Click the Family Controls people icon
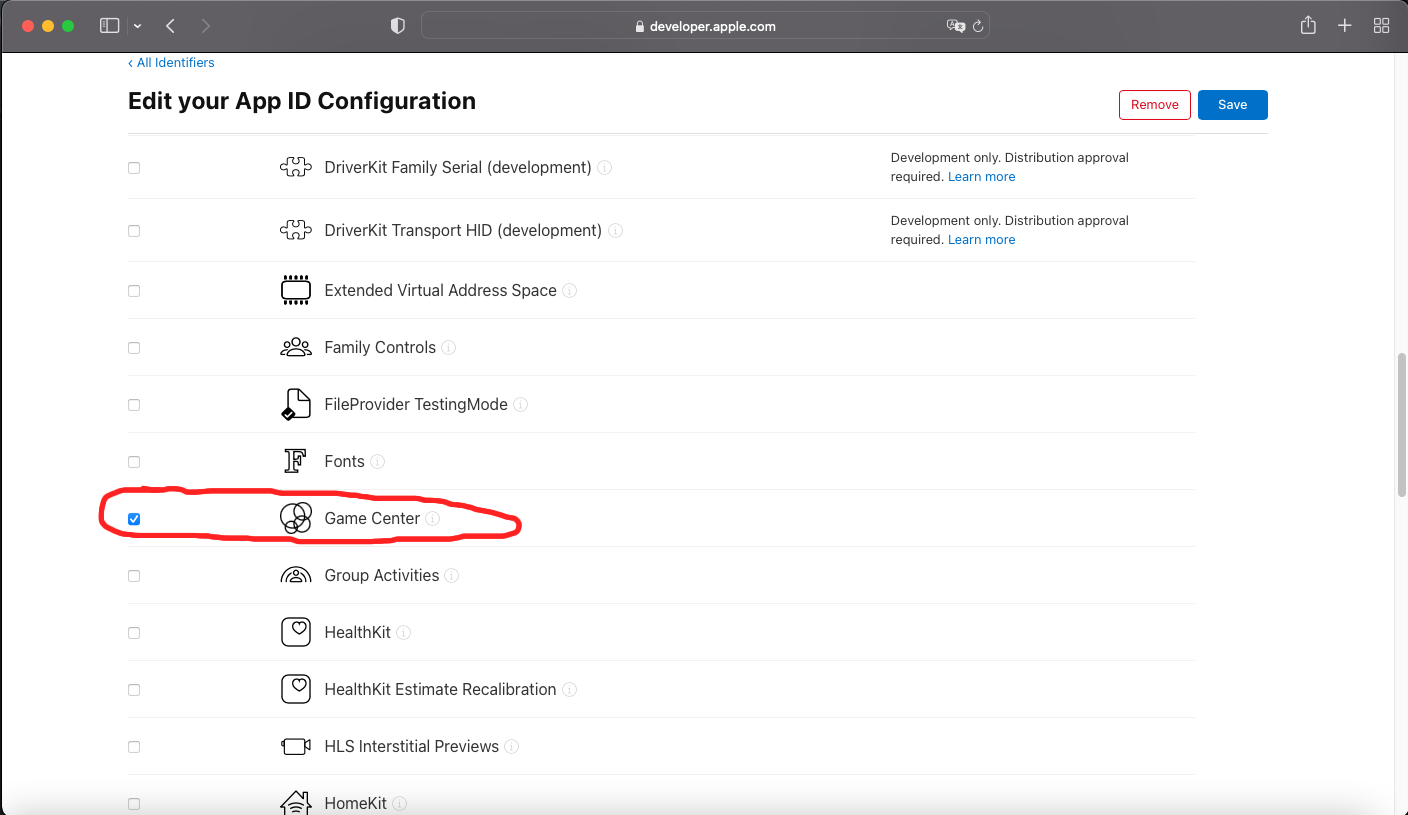 (296, 346)
